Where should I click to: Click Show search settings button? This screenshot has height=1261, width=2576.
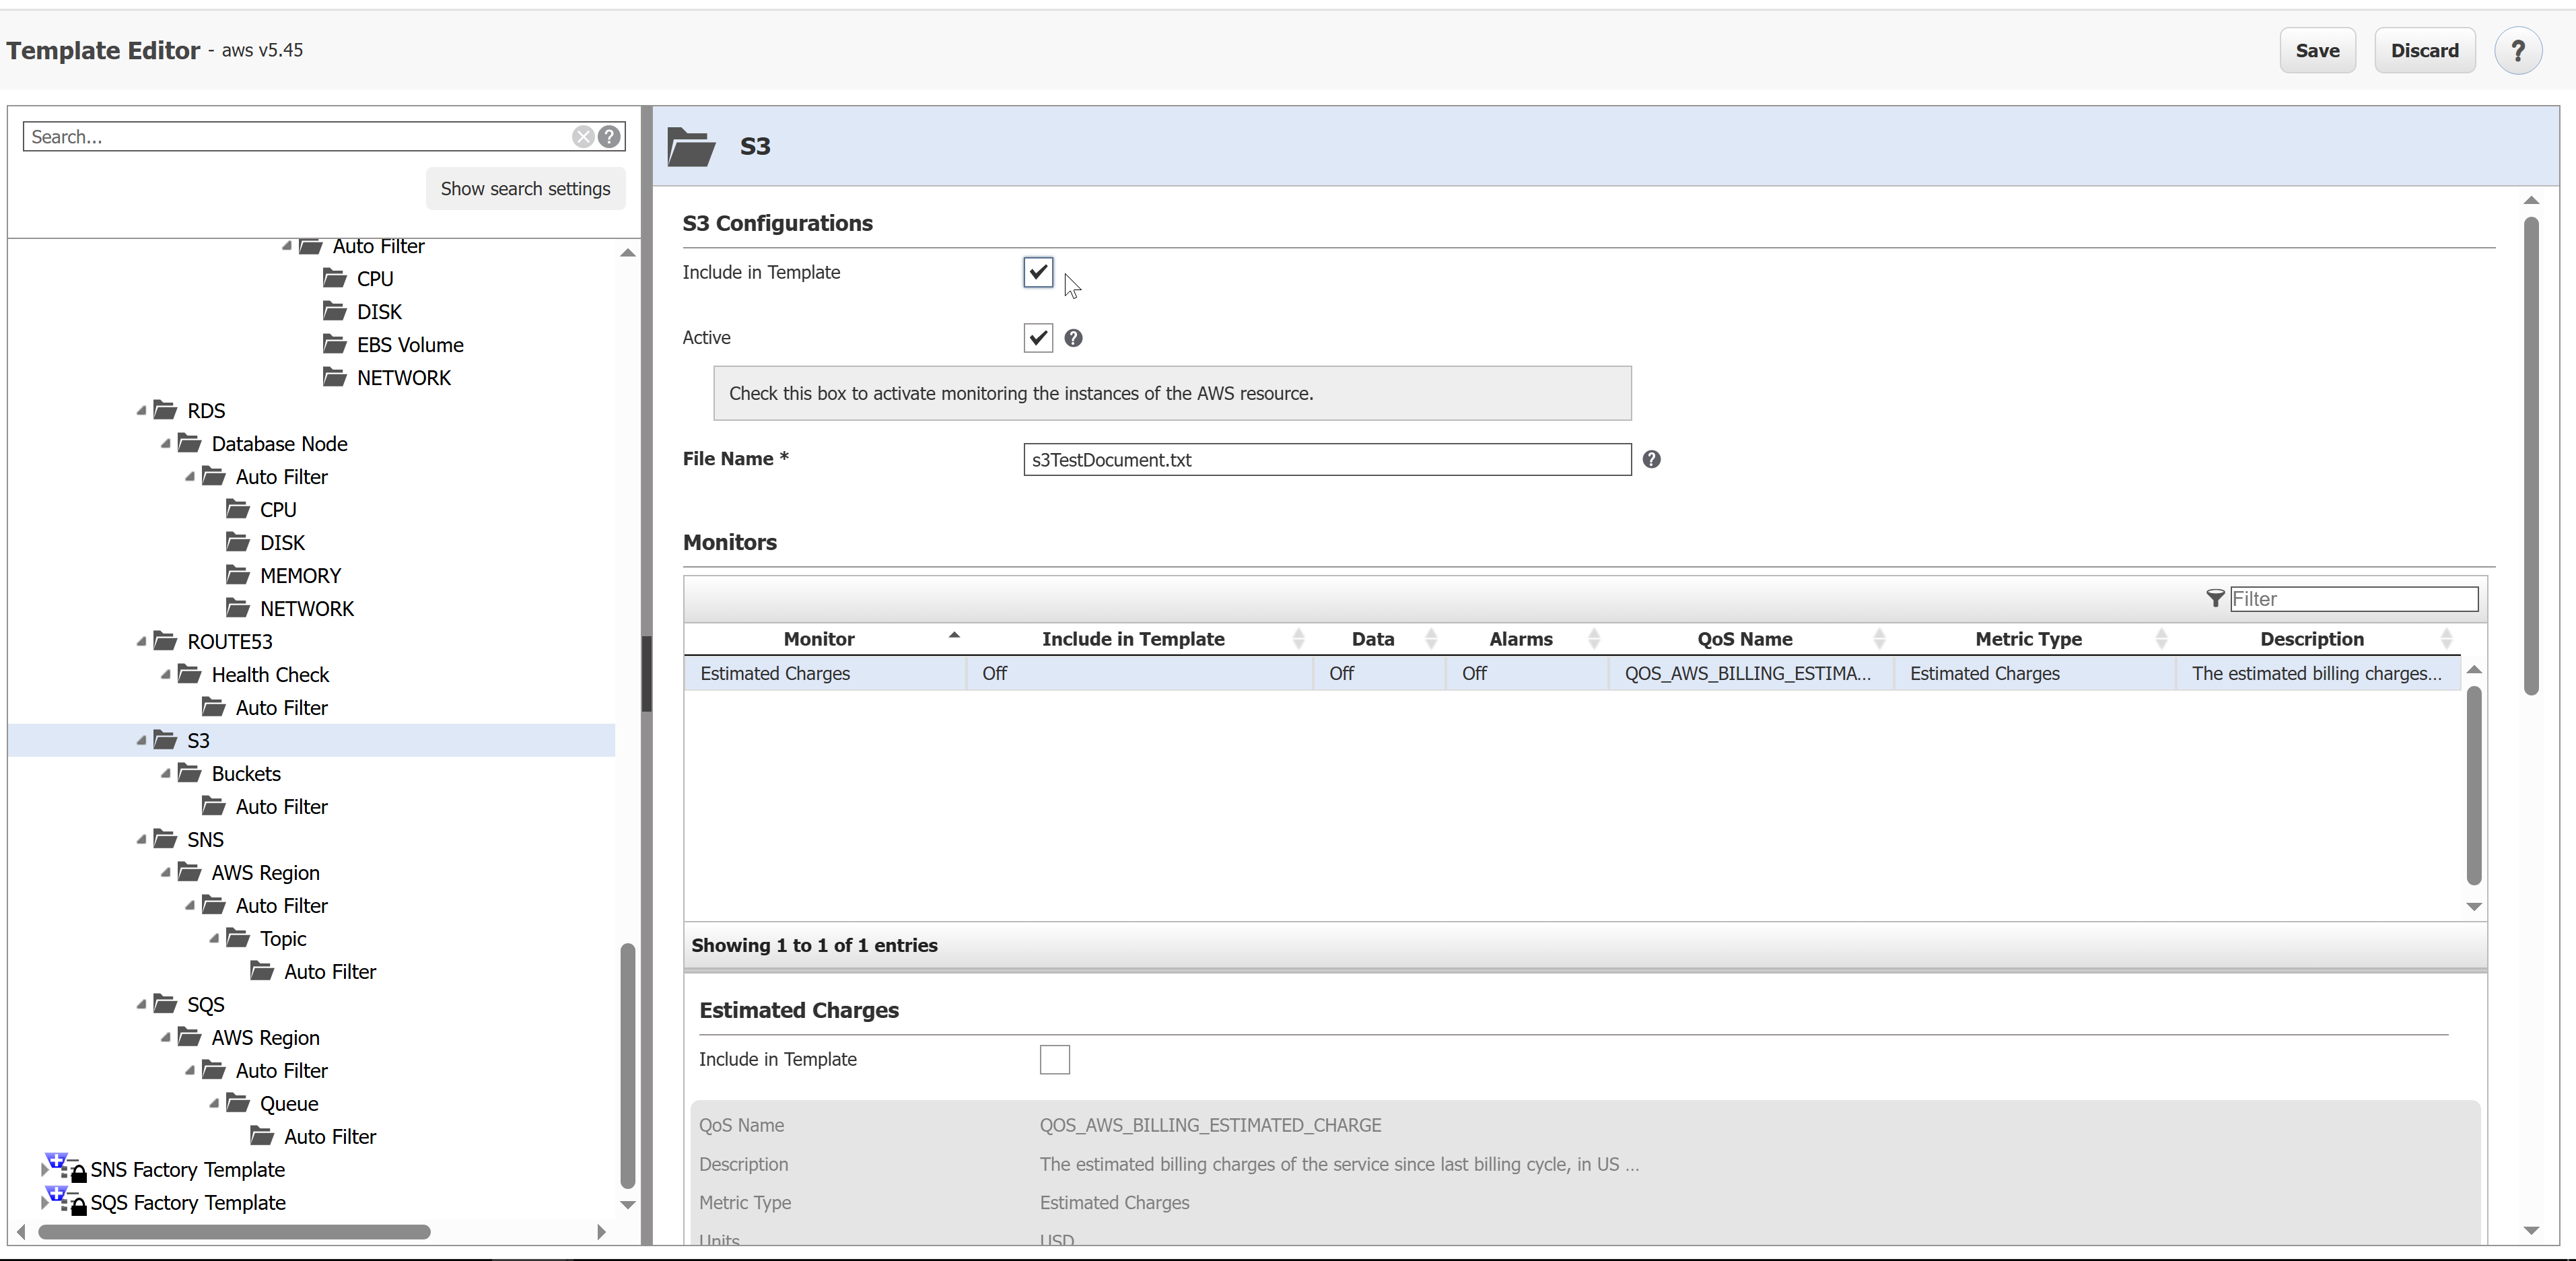[x=525, y=189]
